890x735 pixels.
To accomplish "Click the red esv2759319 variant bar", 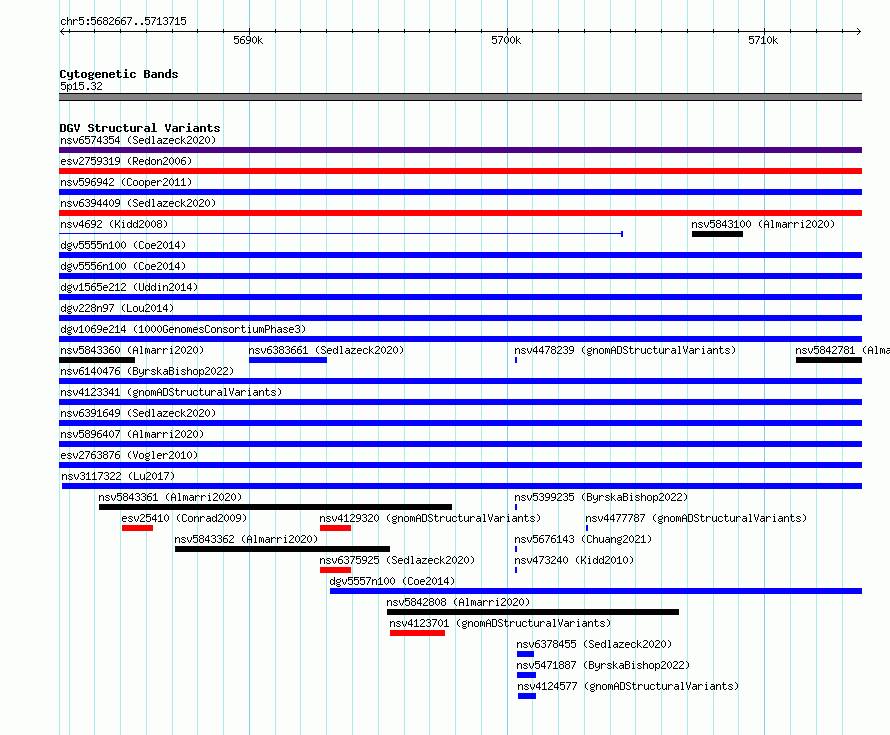I will tap(460, 171).
